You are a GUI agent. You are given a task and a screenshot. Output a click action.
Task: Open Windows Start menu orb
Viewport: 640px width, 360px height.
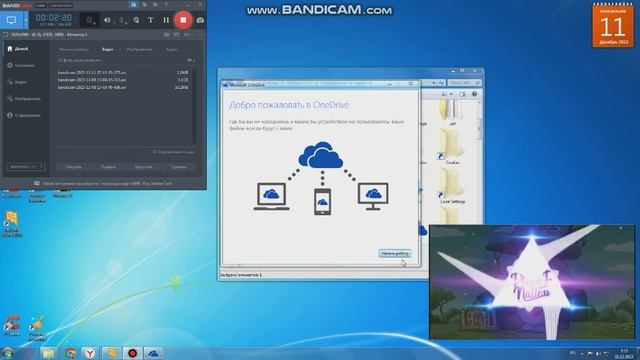click(x=8, y=353)
